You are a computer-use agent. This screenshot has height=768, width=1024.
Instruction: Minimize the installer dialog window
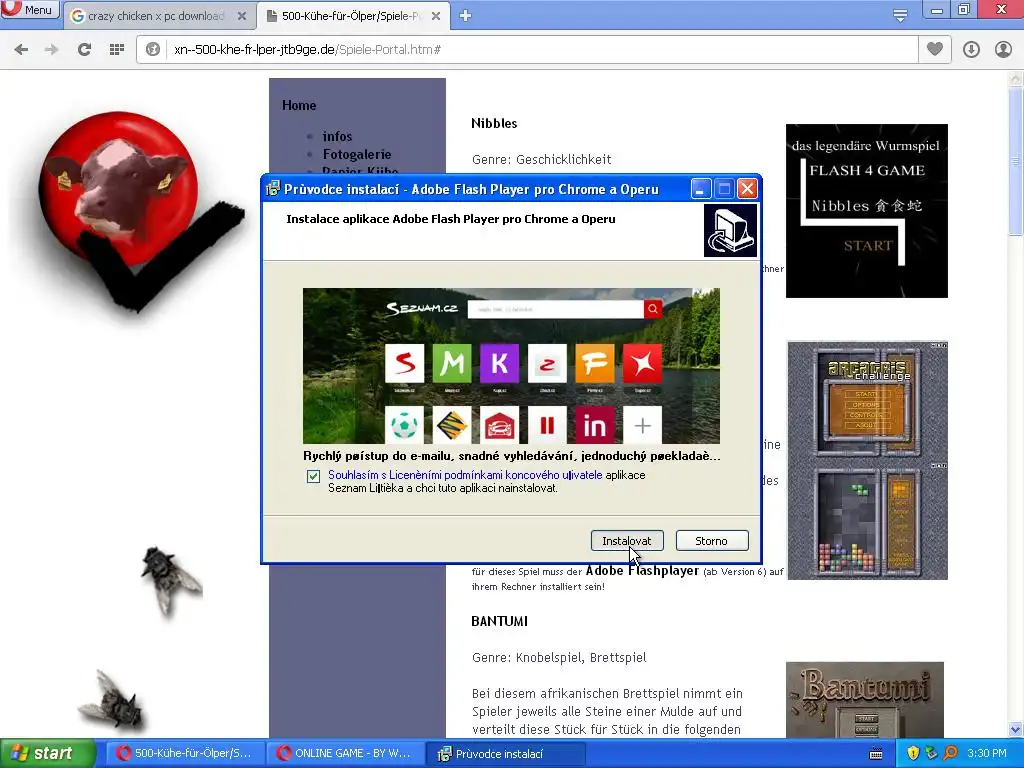tap(700, 189)
